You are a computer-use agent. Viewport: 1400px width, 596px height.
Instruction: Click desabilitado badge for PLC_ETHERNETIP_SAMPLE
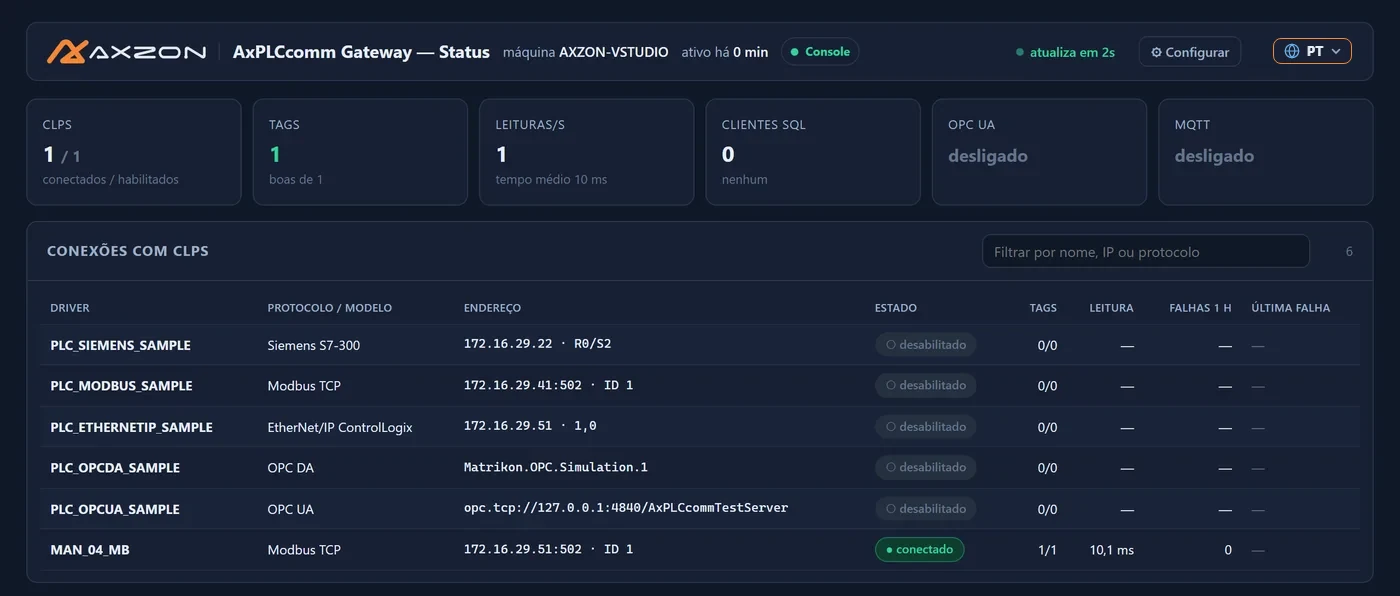pyautogui.click(x=925, y=426)
